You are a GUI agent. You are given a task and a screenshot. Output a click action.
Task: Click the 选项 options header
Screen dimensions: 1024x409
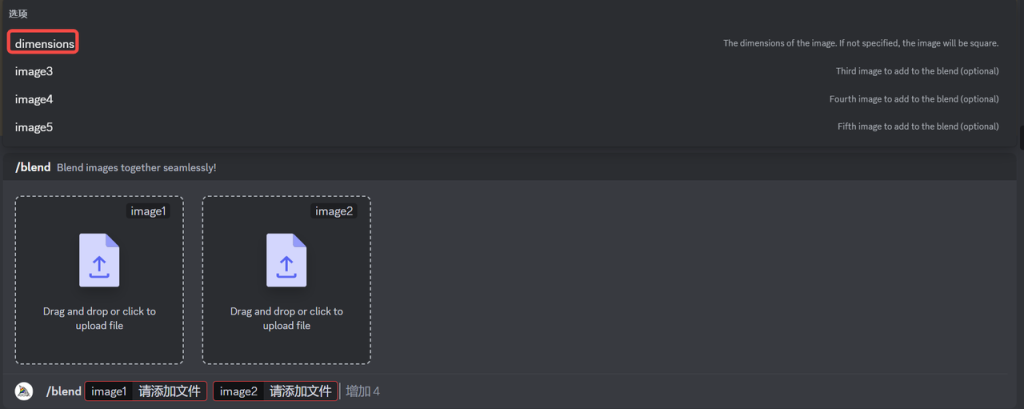tap(18, 14)
